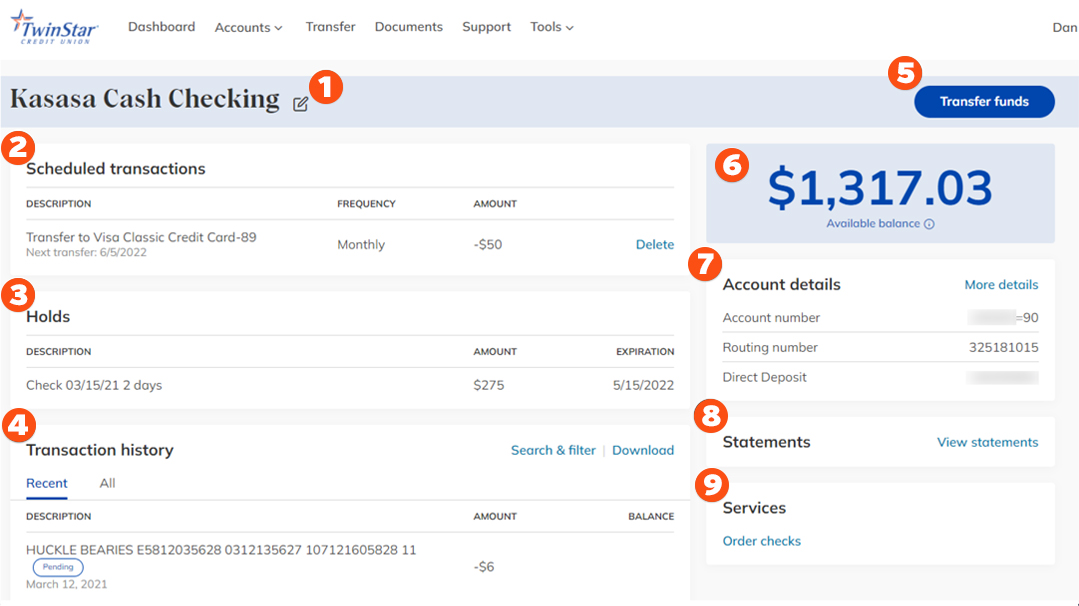Click the Transfer funds button
Image resolution: width=1079 pixels, height=606 pixels.
pyautogui.click(x=984, y=102)
